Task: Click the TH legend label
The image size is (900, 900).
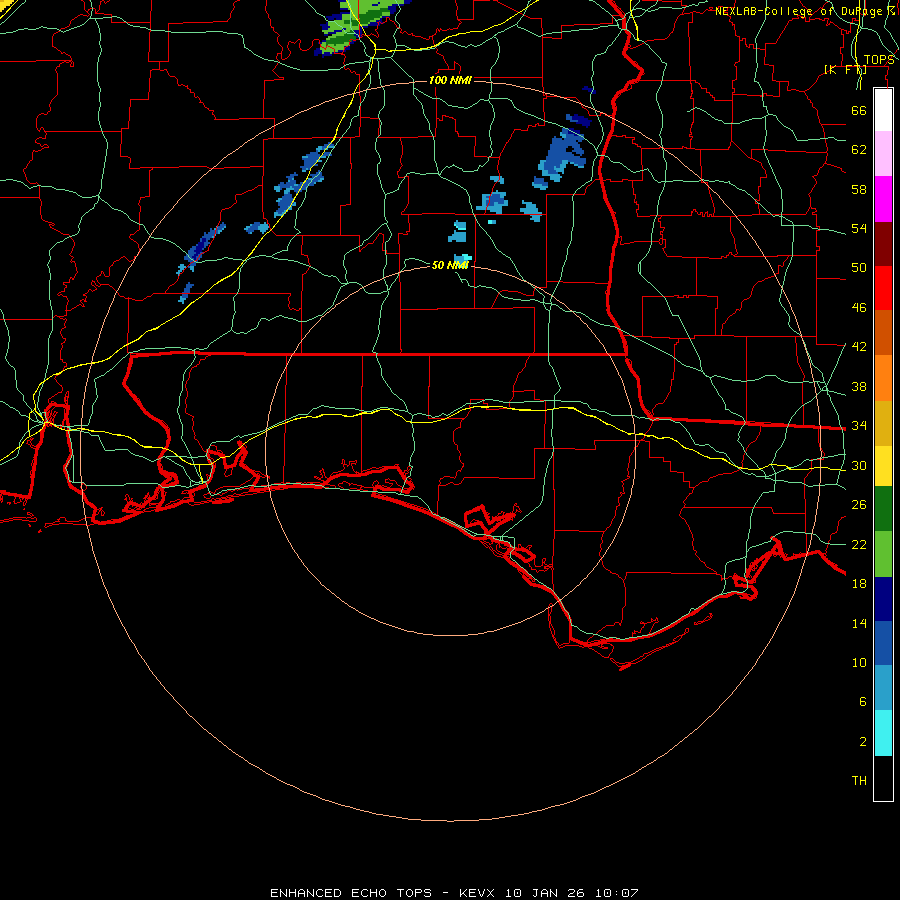Action: pyautogui.click(x=859, y=781)
